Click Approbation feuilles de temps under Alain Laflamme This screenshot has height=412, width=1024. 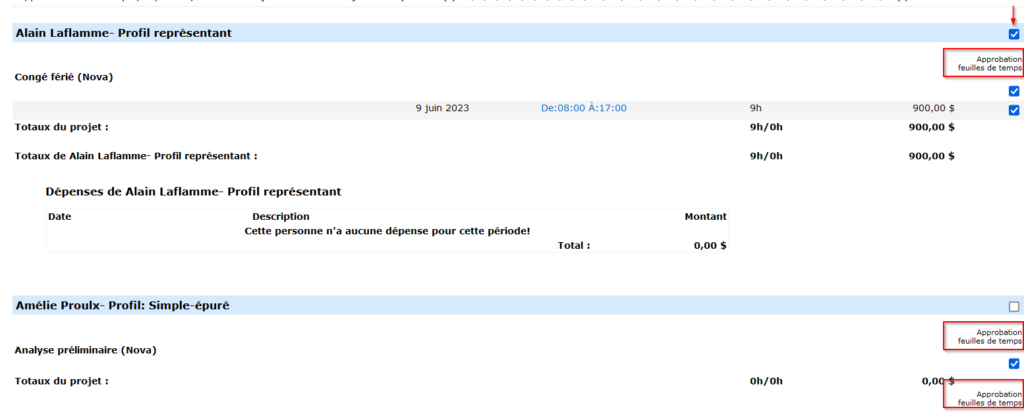[984, 64]
